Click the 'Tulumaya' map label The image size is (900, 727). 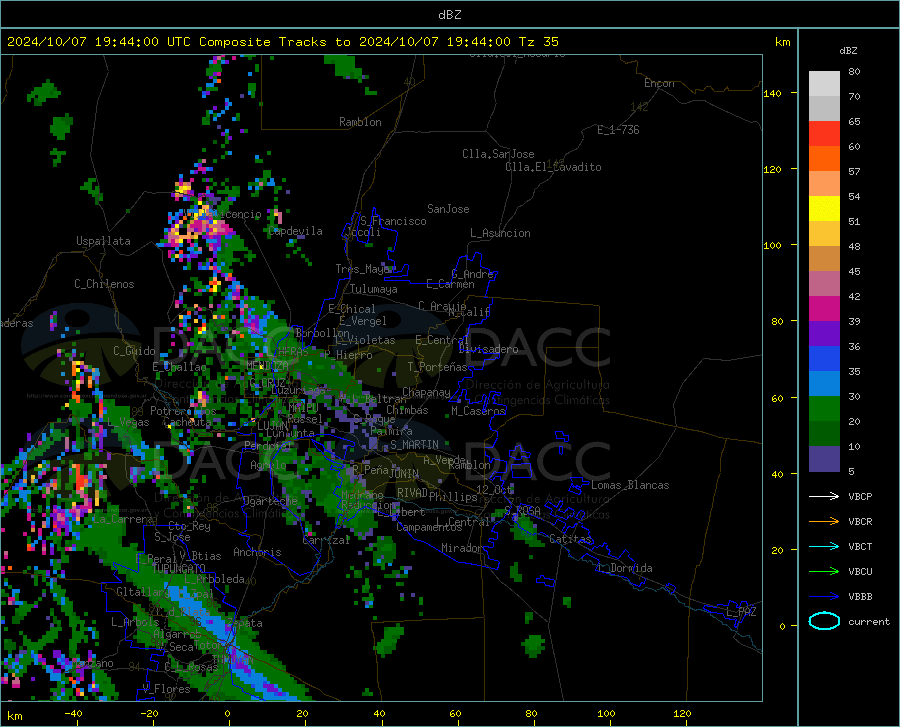[374, 289]
